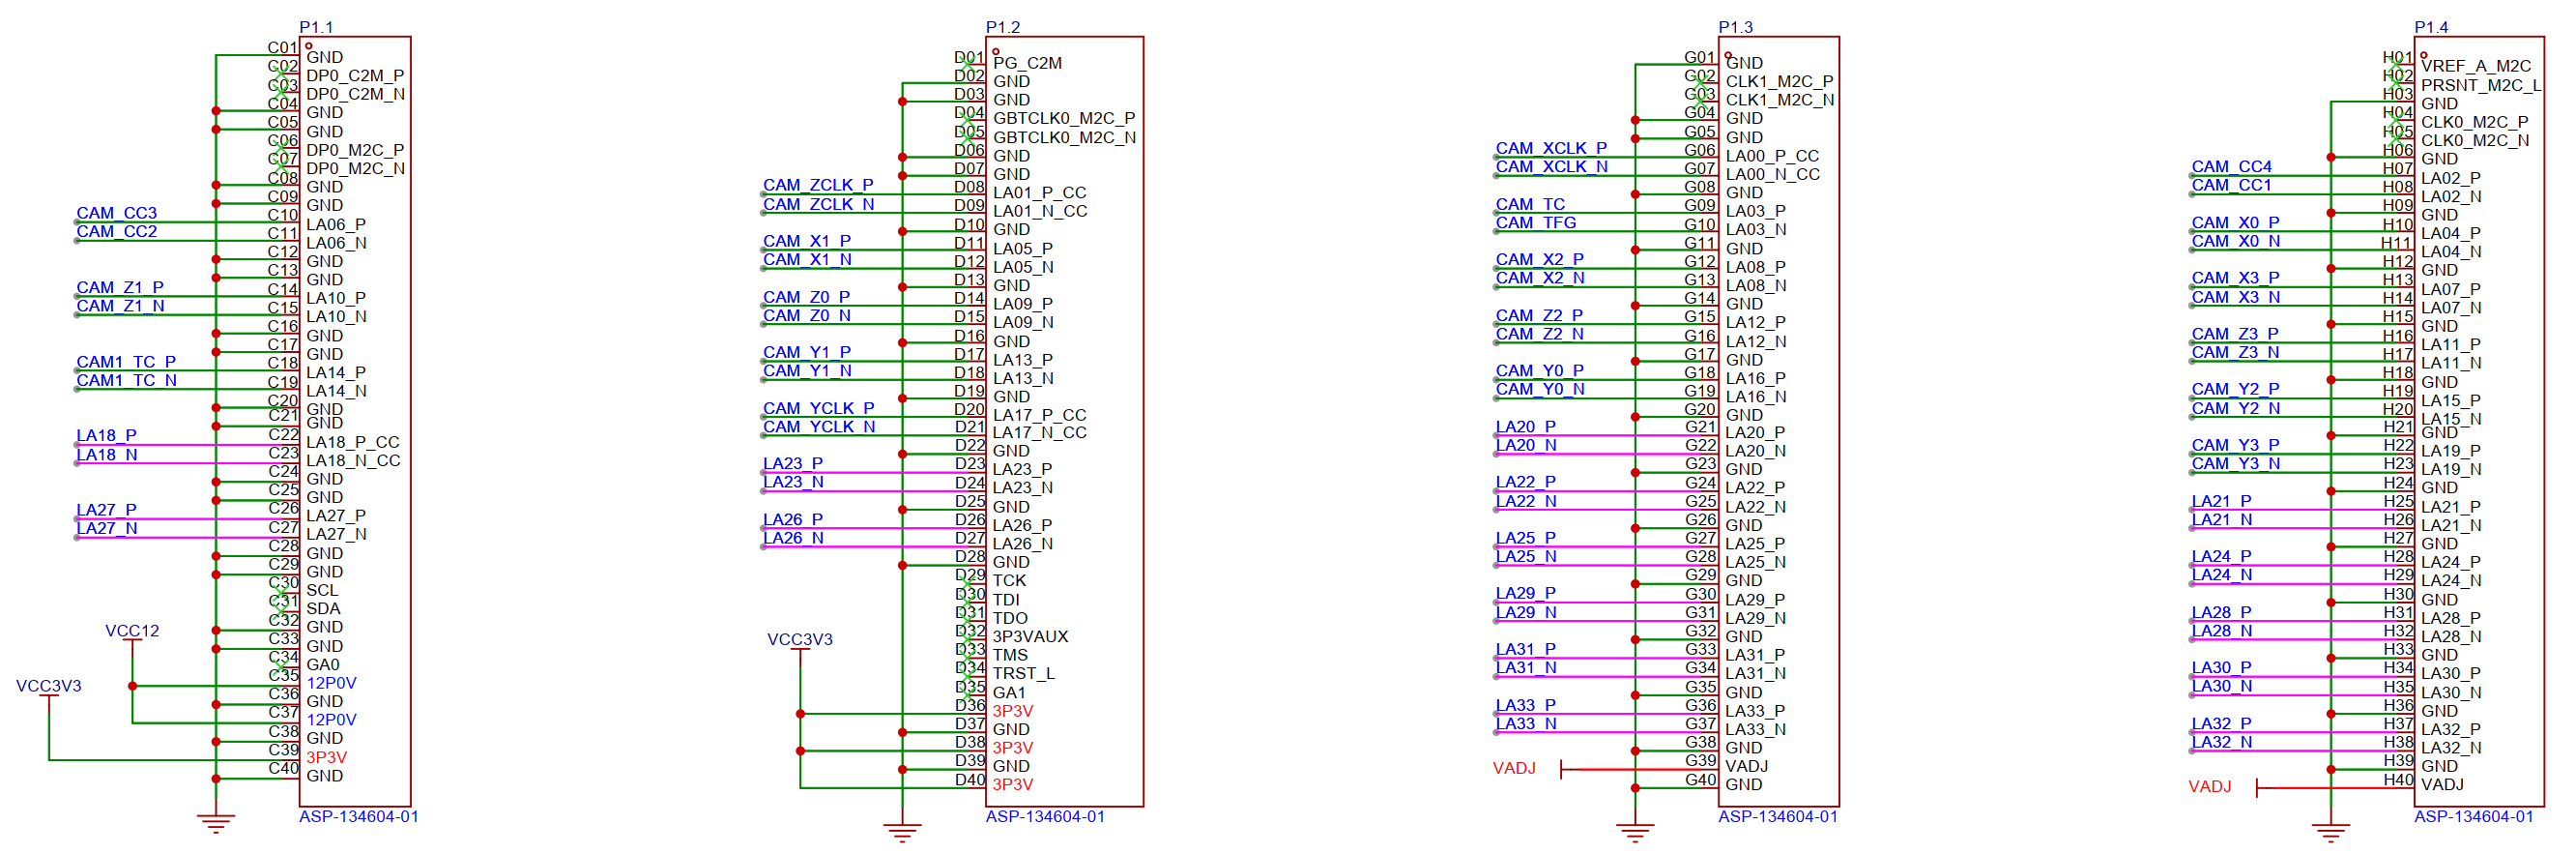This screenshot has width=2576, height=854.
Task: Select the PRSNT_M2C_L pin name
Action: pos(2481,85)
